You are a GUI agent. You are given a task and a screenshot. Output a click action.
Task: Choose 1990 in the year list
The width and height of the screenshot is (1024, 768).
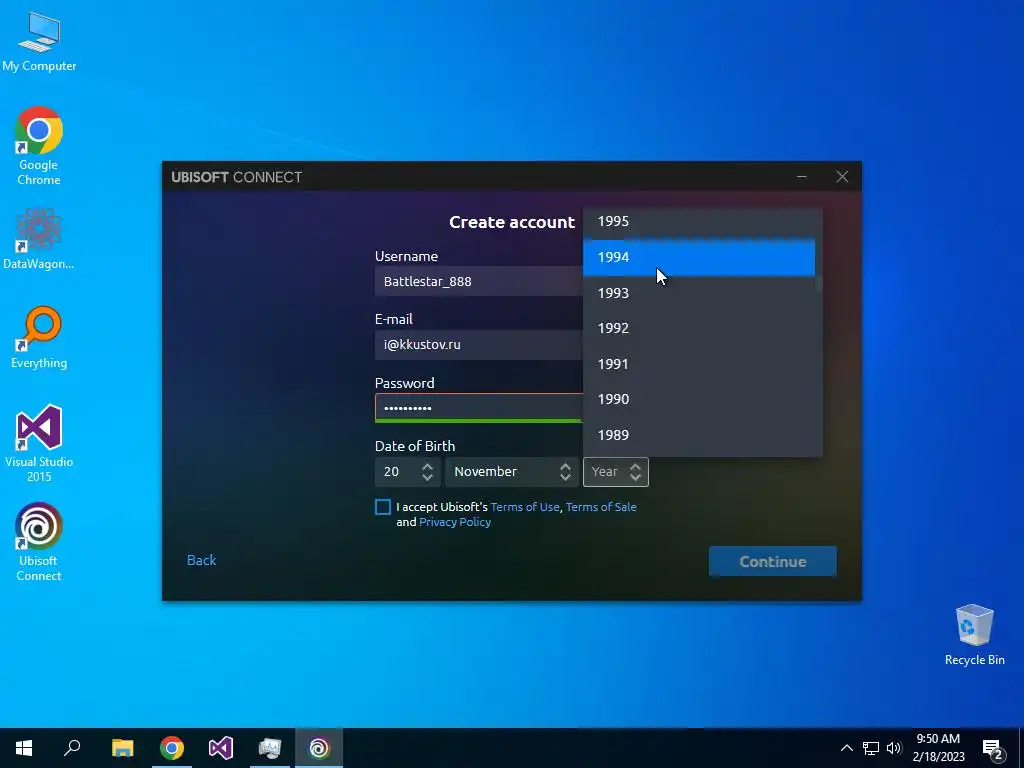(699, 400)
